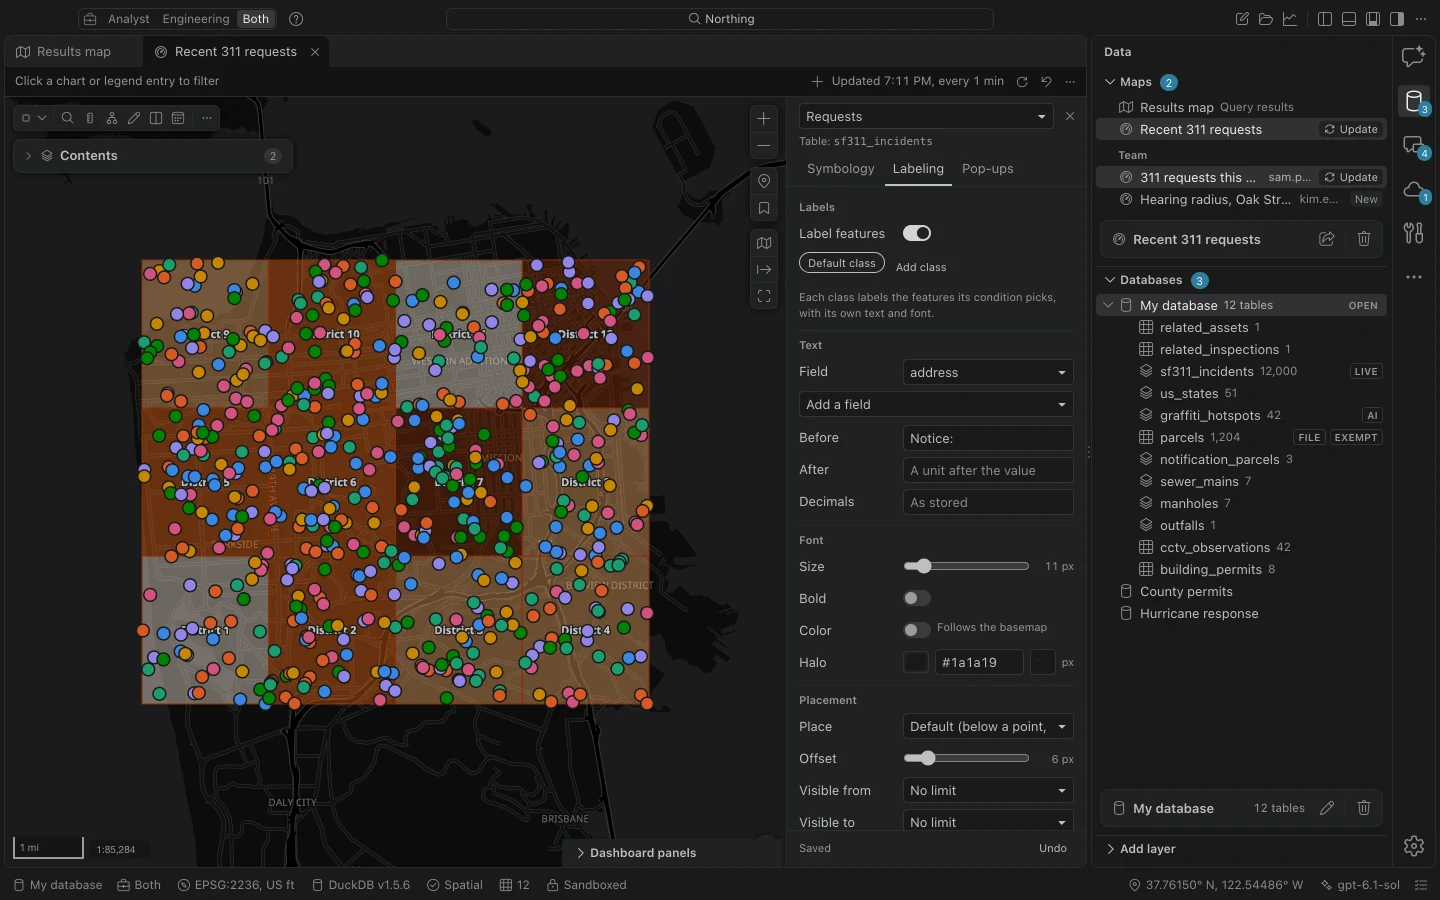
Task: Click the bookmark map control
Action: (764, 209)
